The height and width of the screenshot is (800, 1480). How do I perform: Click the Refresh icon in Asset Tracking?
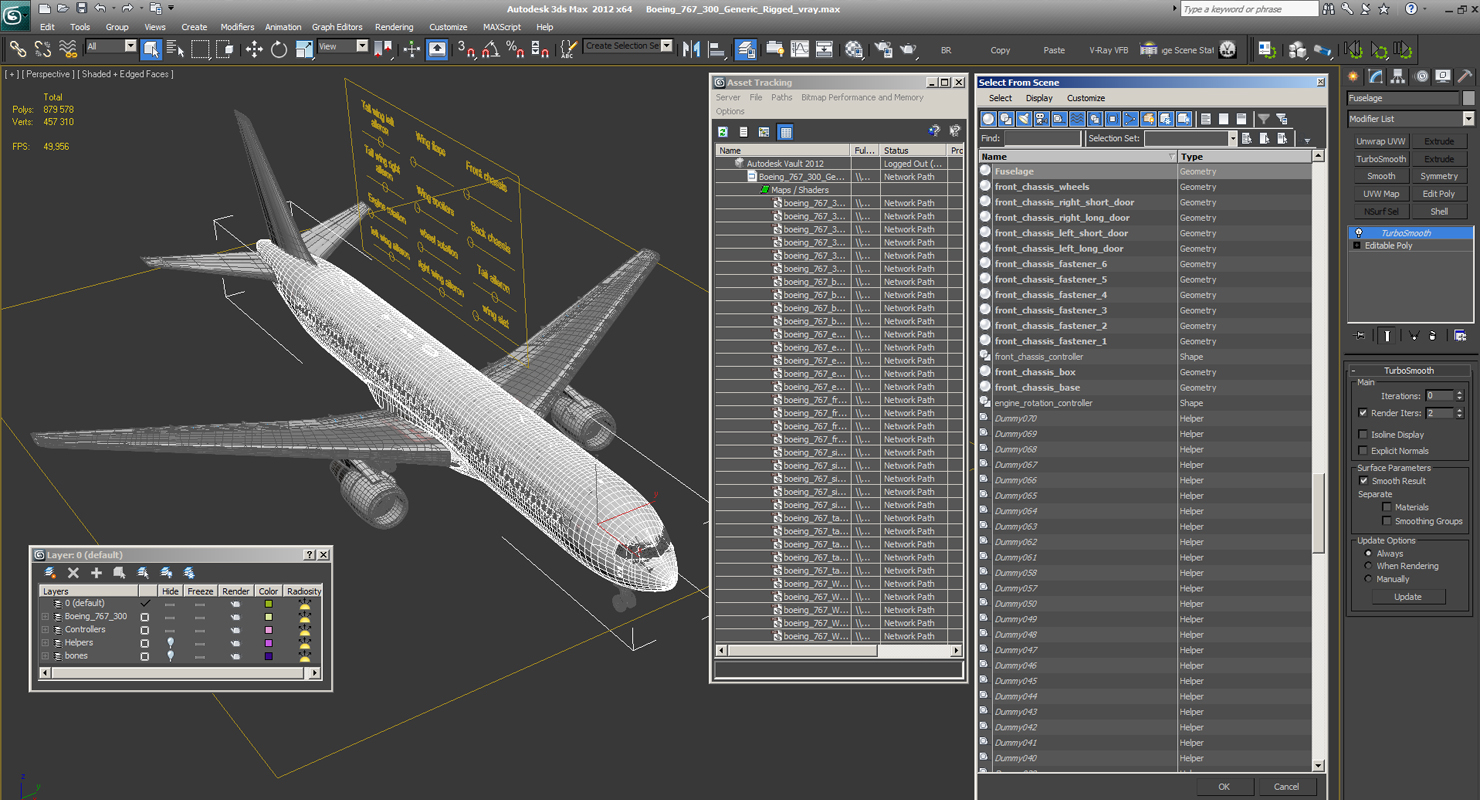(x=723, y=131)
